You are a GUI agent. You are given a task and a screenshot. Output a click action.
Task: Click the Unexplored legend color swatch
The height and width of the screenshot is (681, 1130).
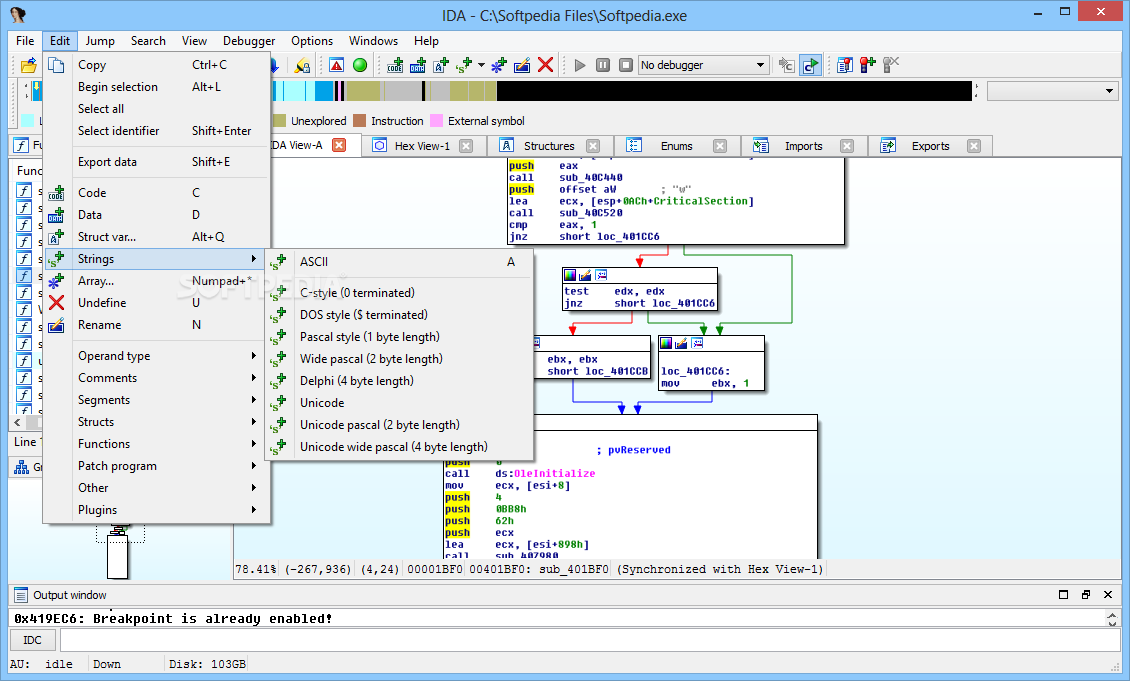[x=281, y=120]
